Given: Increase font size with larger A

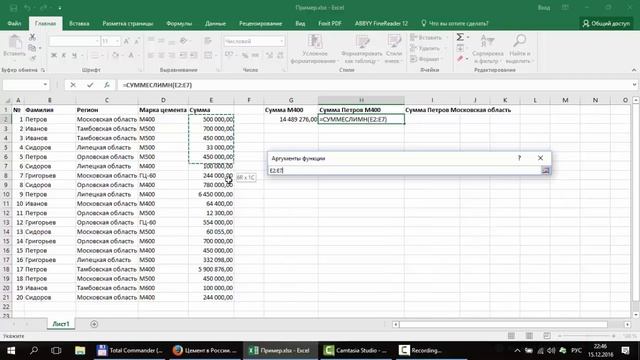Looking at the screenshot, I should (127, 41).
